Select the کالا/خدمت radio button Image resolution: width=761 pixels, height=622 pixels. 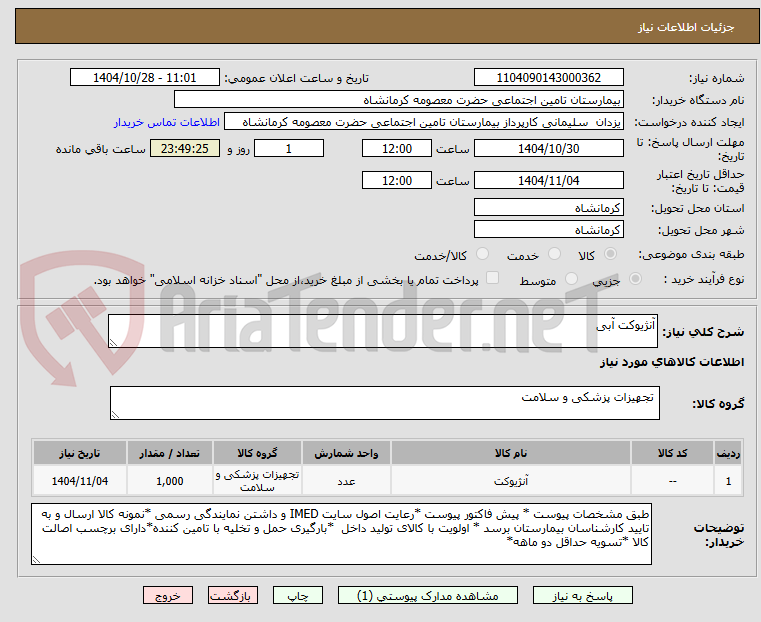pos(482,254)
